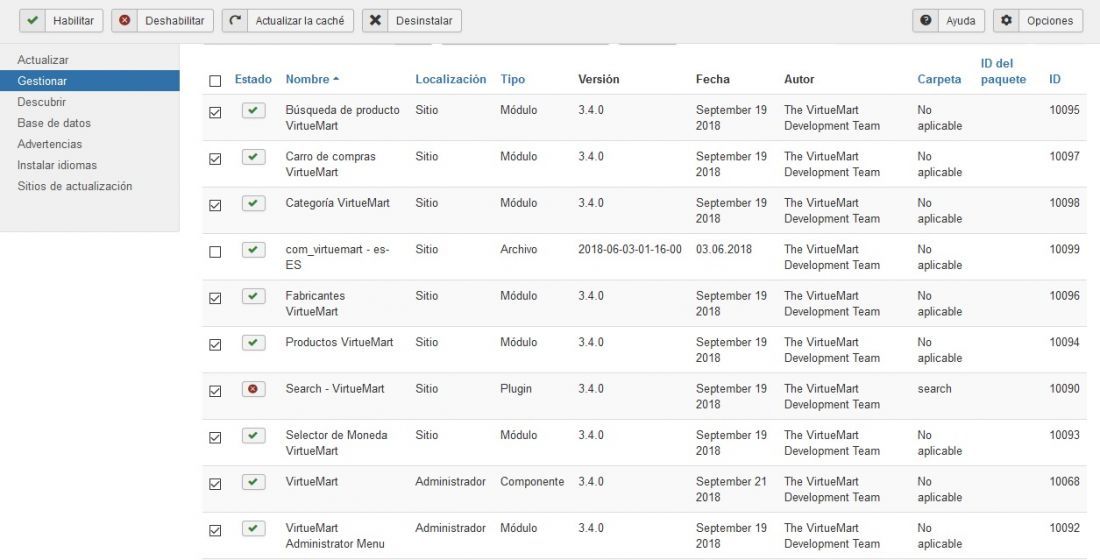Uncheck Search - VirtueMart row checkbox
1100x560 pixels.
click(215, 391)
